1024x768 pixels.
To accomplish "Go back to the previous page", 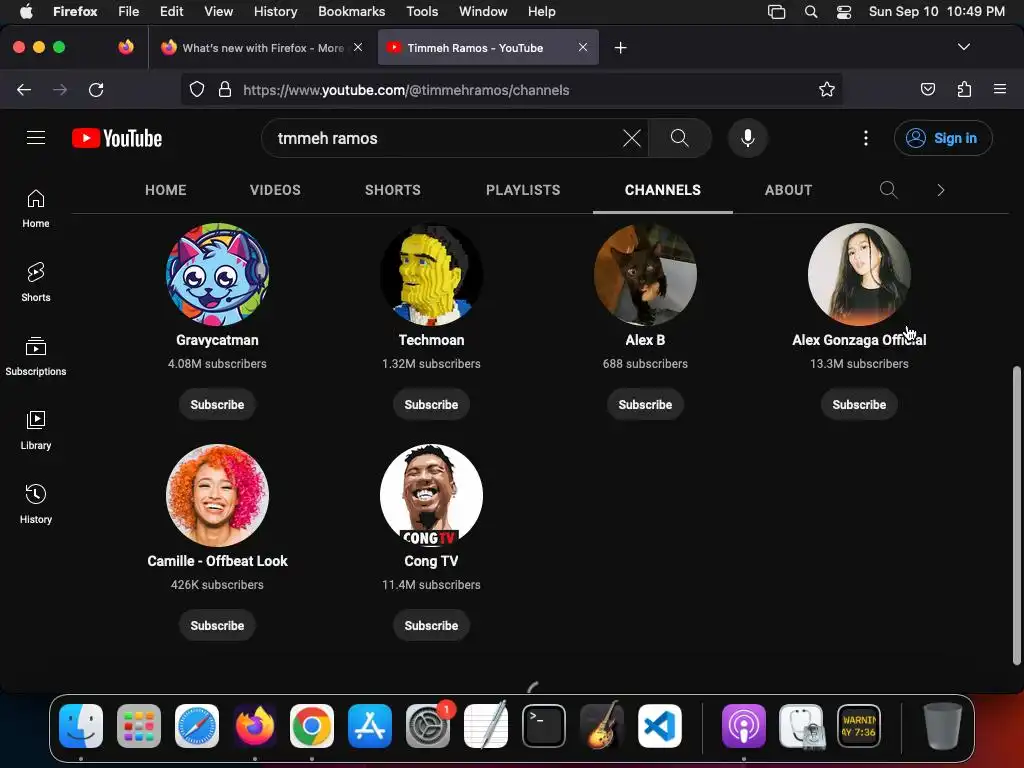I will click(x=24, y=89).
